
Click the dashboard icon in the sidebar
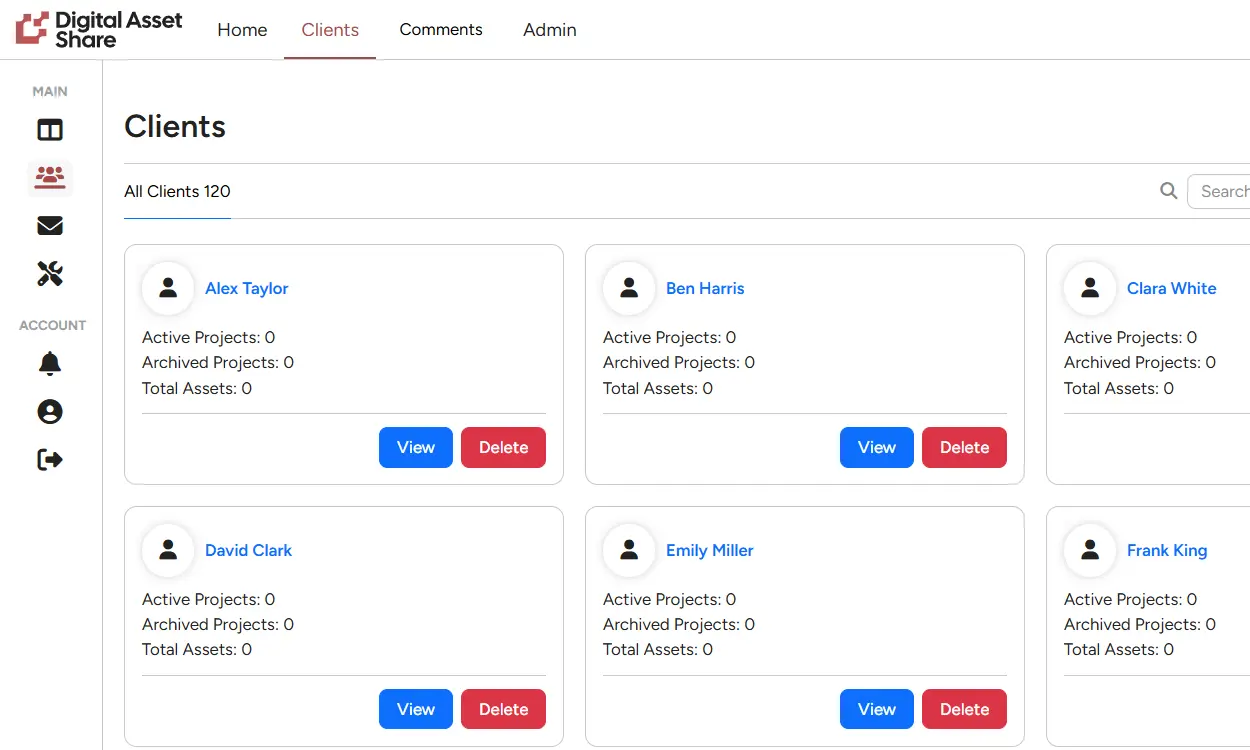click(x=50, y=130)
